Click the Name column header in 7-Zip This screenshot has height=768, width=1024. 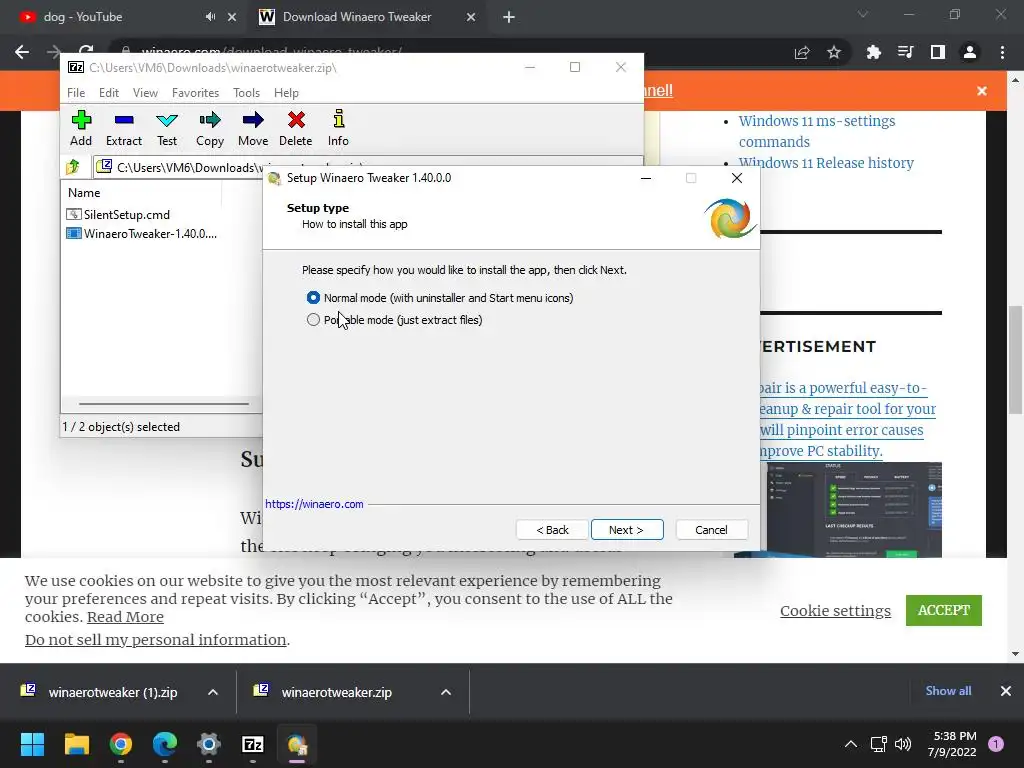pos(142,193)
